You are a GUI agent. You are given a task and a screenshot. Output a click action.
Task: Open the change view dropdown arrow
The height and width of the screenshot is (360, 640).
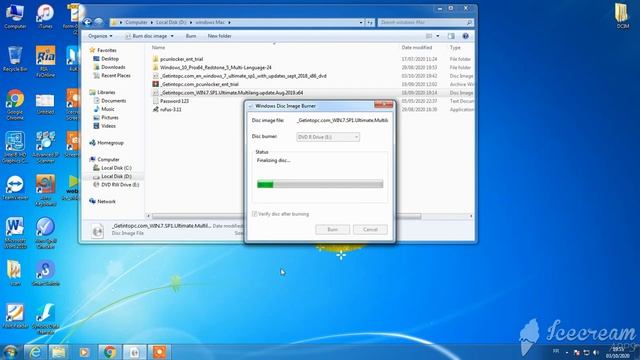point(438,36)
